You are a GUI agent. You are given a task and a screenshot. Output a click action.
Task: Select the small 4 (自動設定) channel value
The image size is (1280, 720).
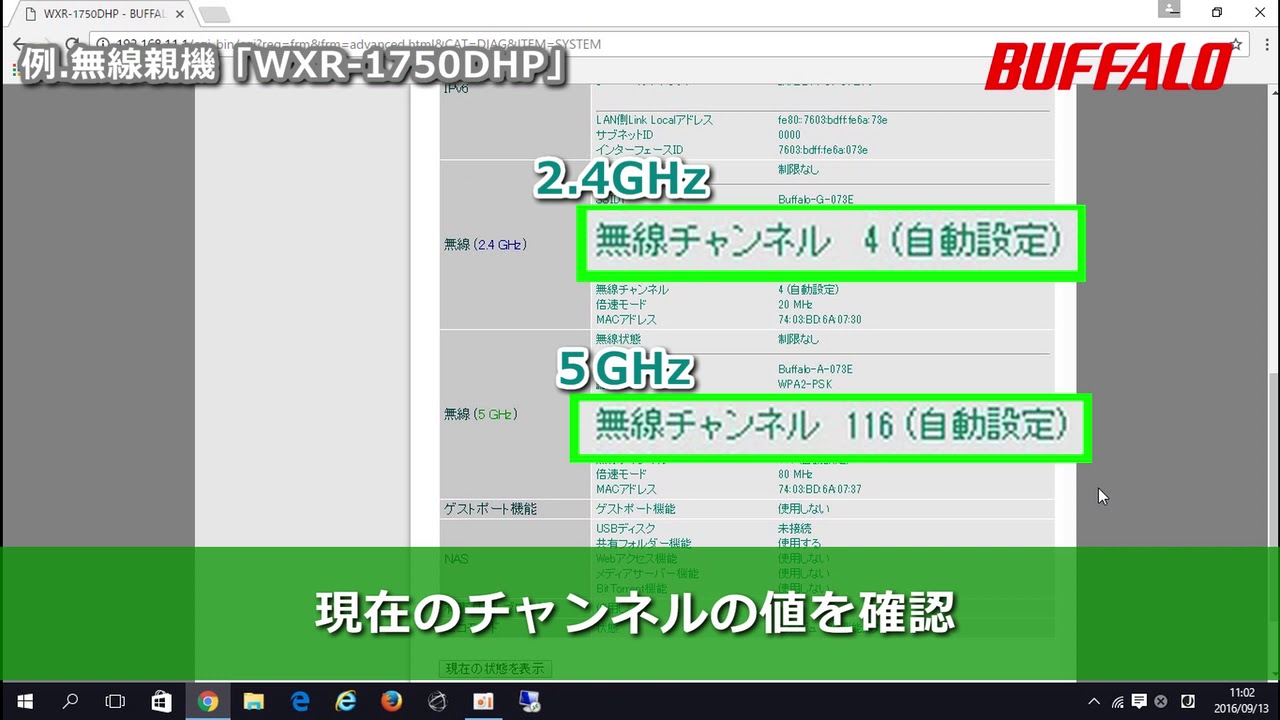pos(808,289)
